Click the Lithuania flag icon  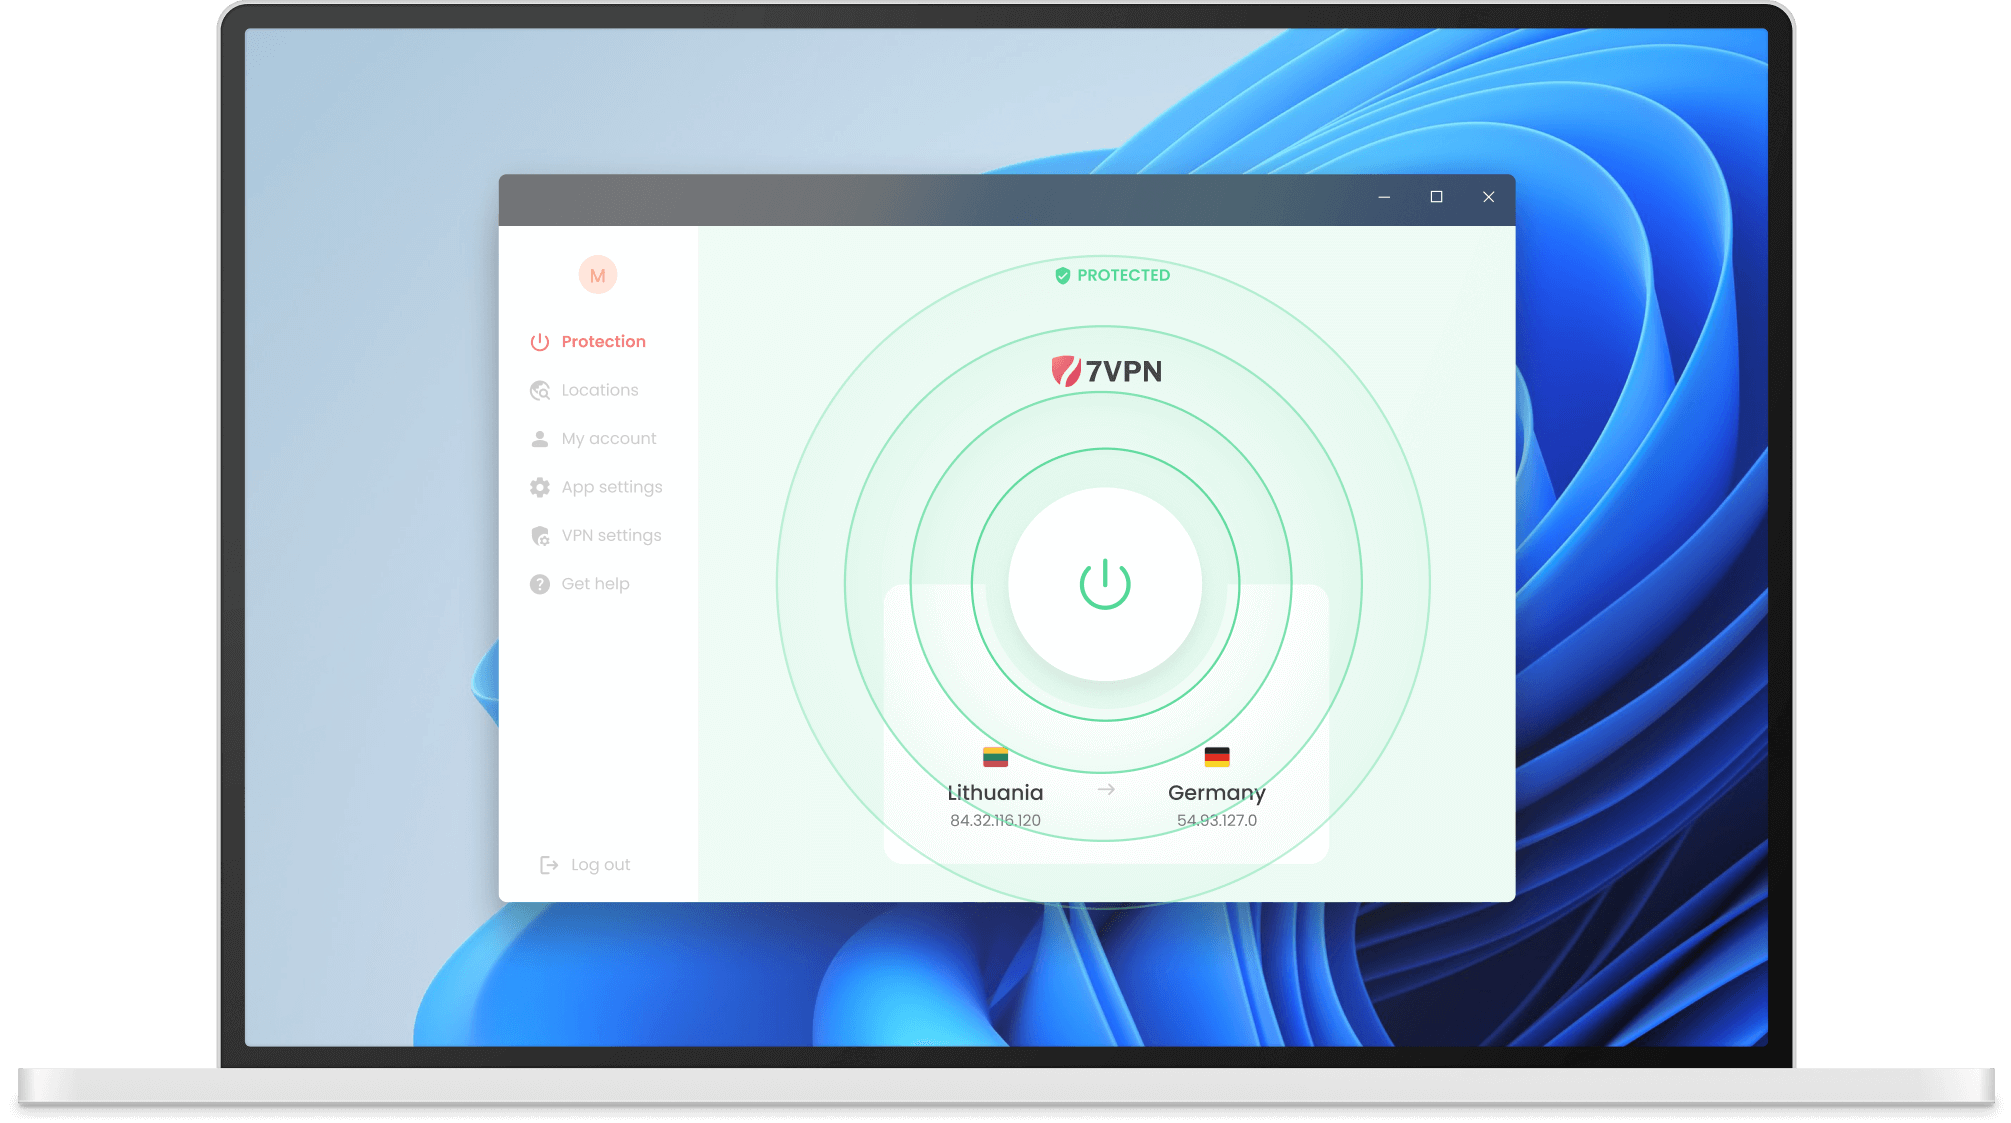click(995, 757)
